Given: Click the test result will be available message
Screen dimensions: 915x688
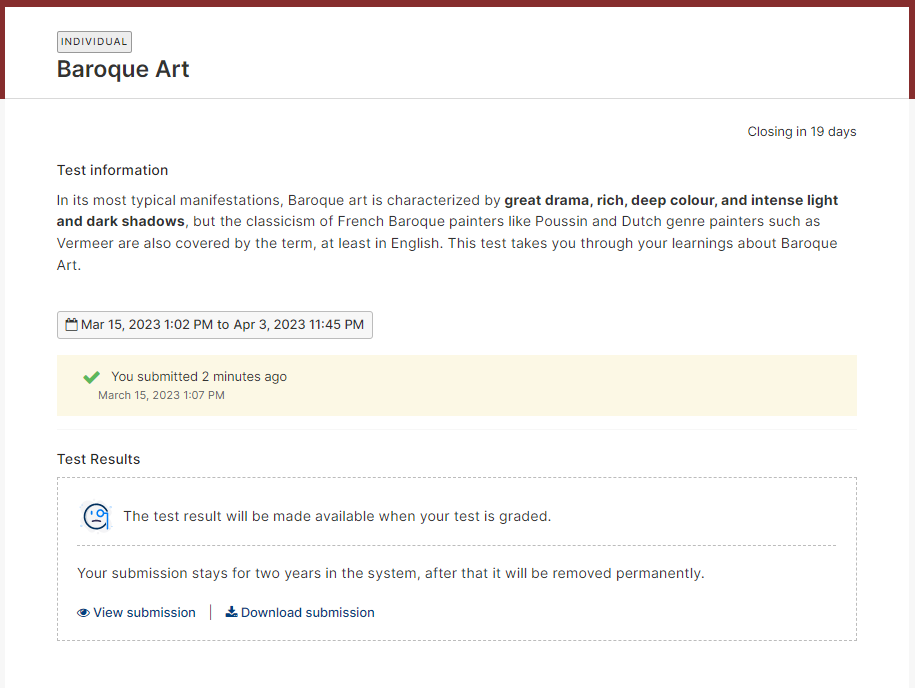Looking at the screenshot, I should click(337, 516).
